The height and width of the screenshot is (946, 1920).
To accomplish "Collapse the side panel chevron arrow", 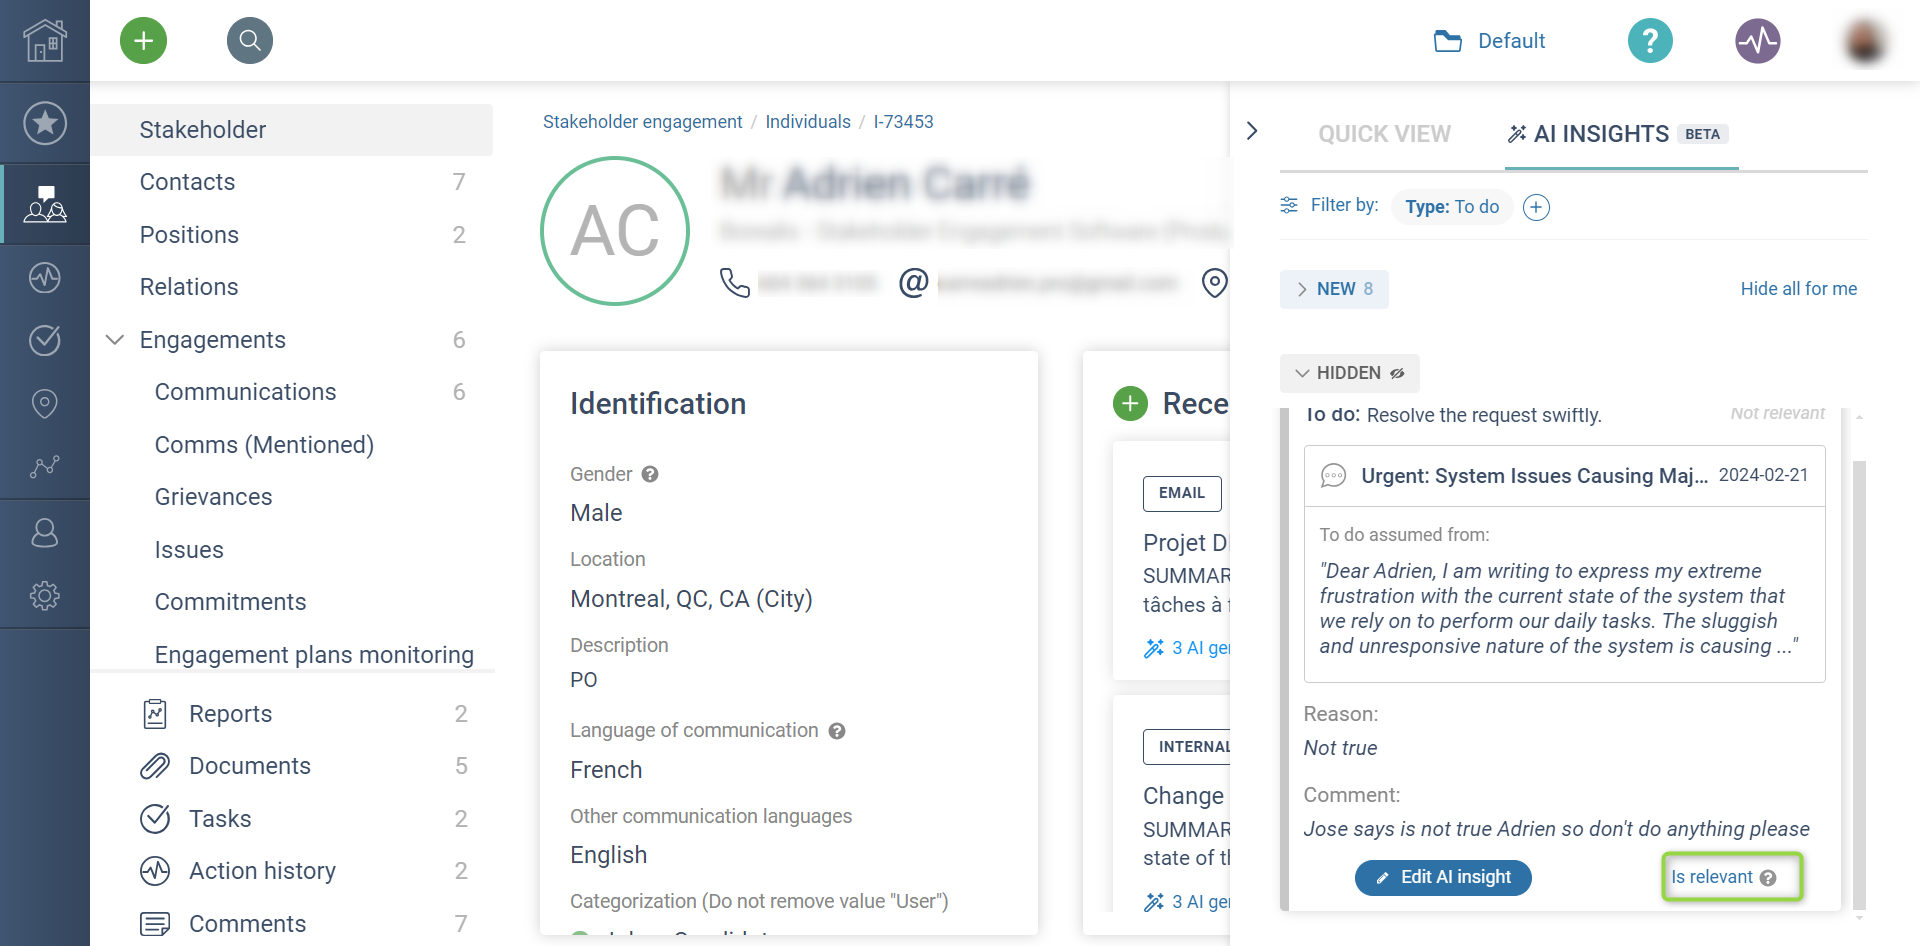I will [1252, 131].
